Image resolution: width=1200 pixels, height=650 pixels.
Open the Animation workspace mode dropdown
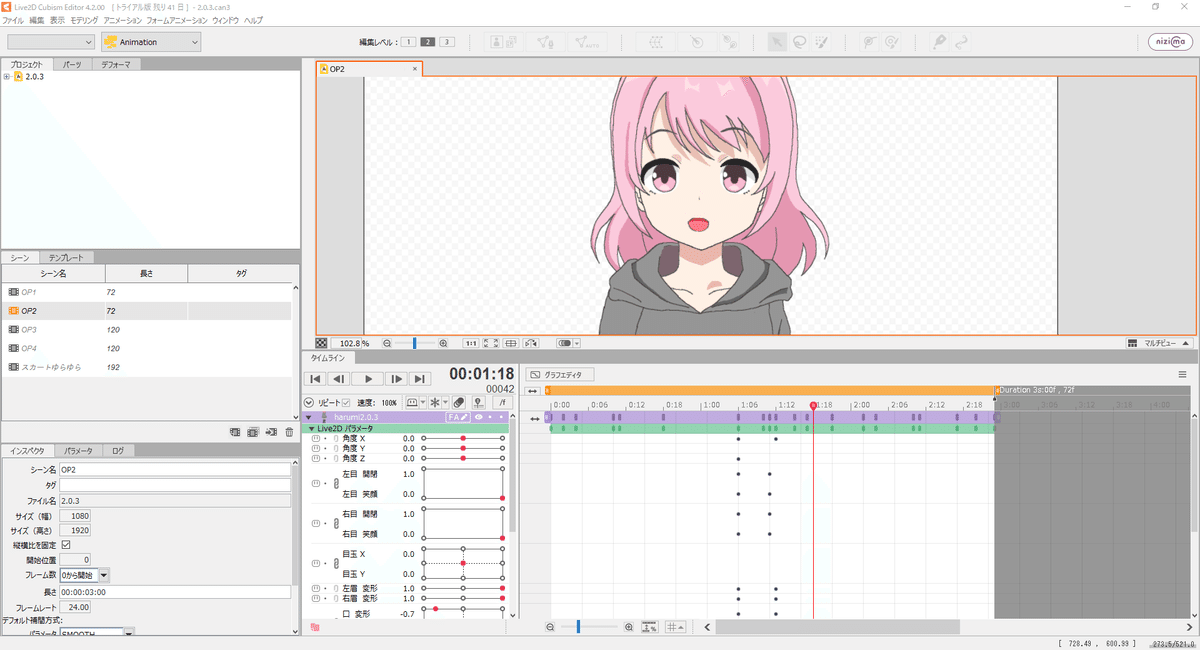click(x=151, y=42)
